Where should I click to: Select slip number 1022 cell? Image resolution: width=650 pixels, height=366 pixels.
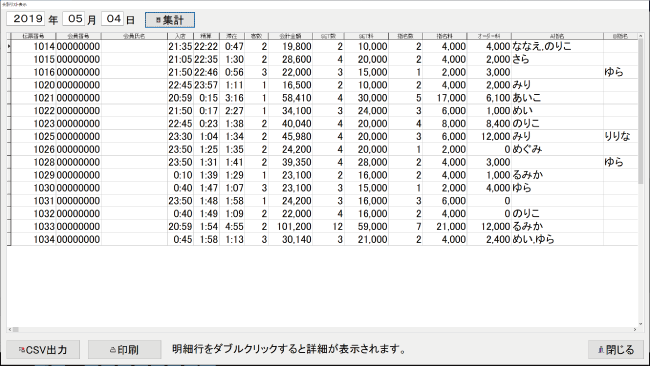click(x=33, y=111)
